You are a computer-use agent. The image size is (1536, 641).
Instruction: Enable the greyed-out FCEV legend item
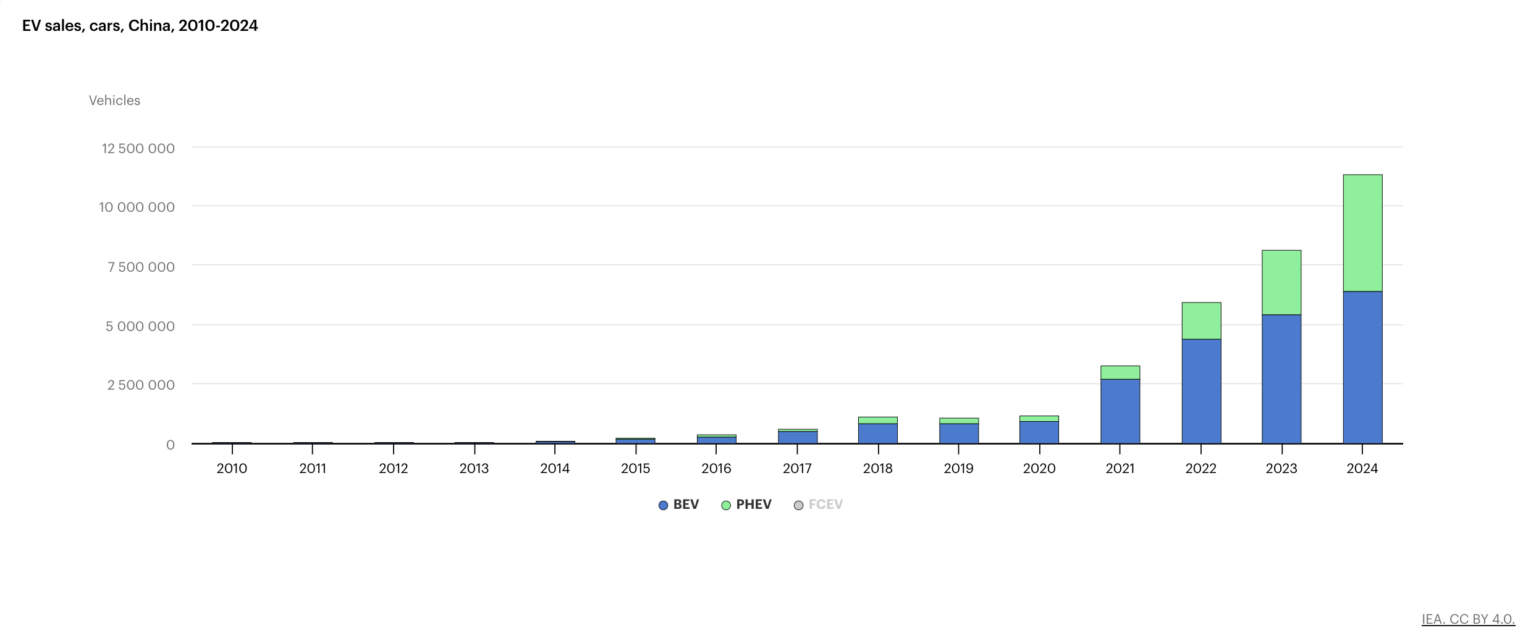(818, 505)
